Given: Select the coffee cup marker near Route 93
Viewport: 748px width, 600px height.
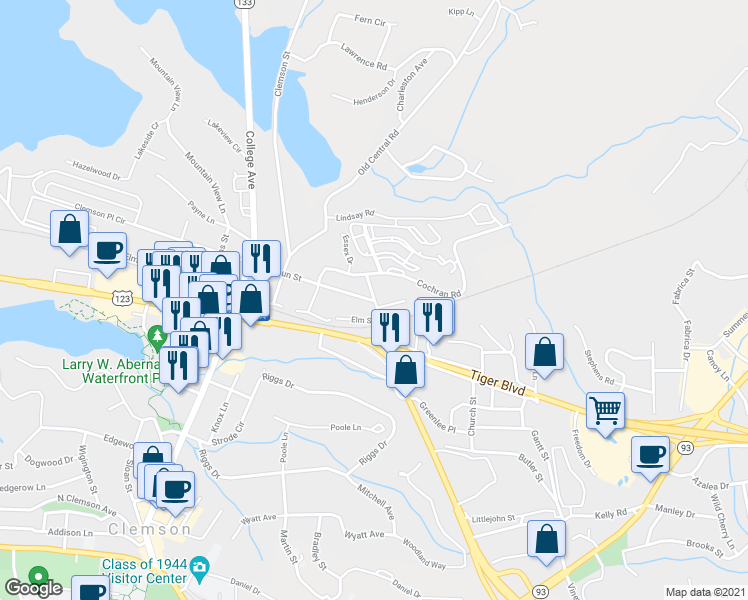Looking at the screenshot, I should click(650, 456).
